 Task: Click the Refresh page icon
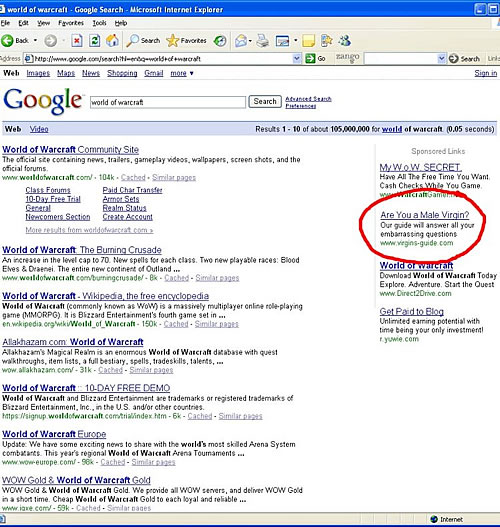[x=94, y=41]
